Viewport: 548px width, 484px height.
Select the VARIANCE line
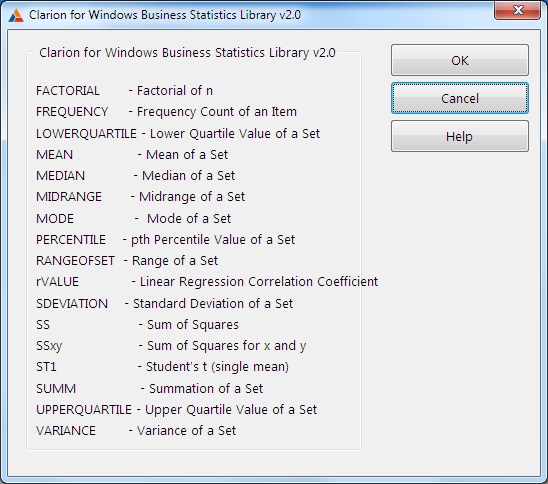[136, 431]
